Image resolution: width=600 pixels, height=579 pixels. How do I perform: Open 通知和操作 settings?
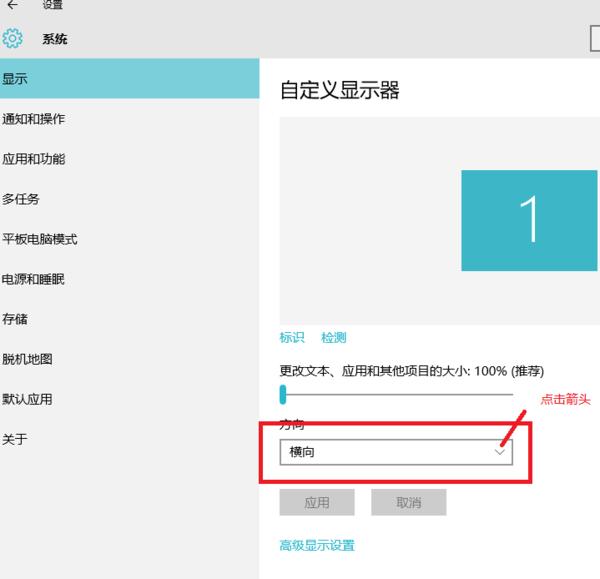(34, 119)
